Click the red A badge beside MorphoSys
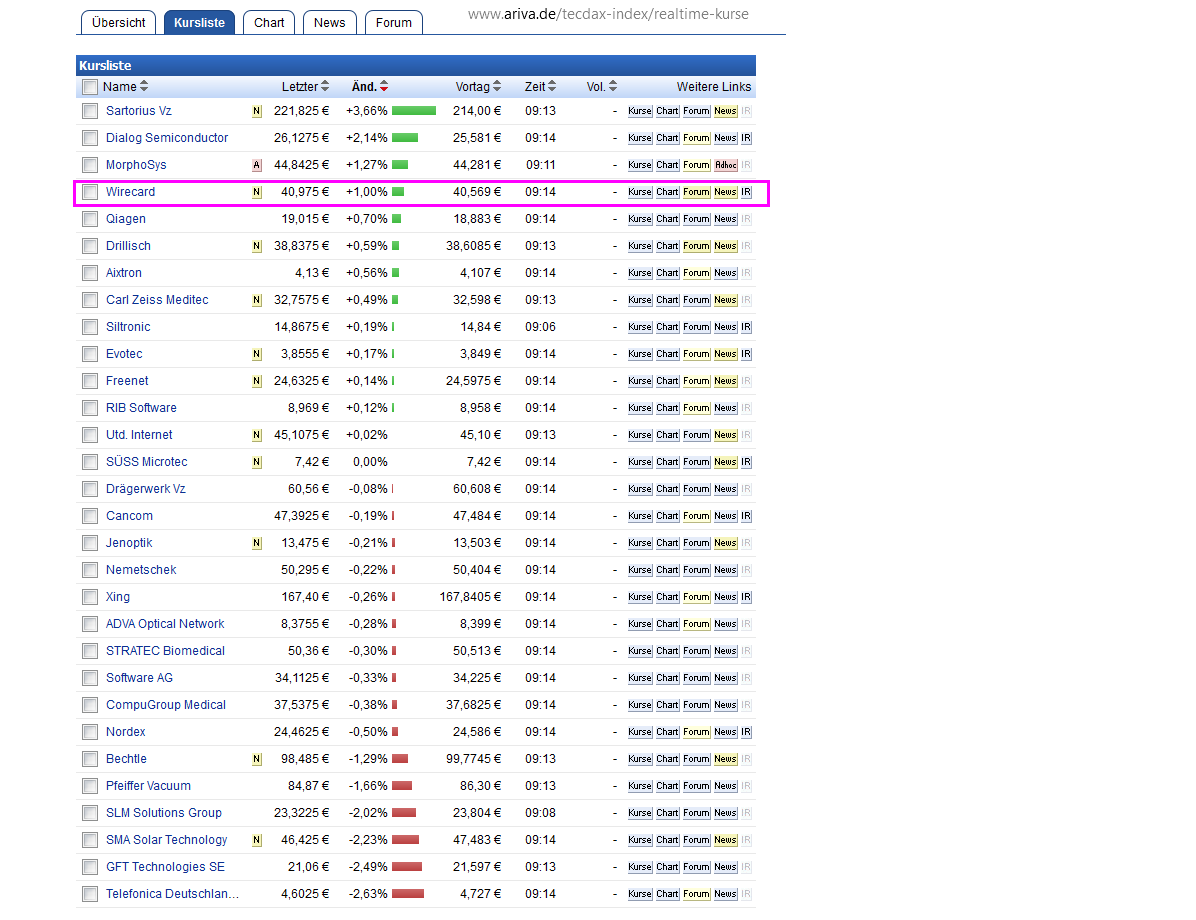 (x=256, y=165)
